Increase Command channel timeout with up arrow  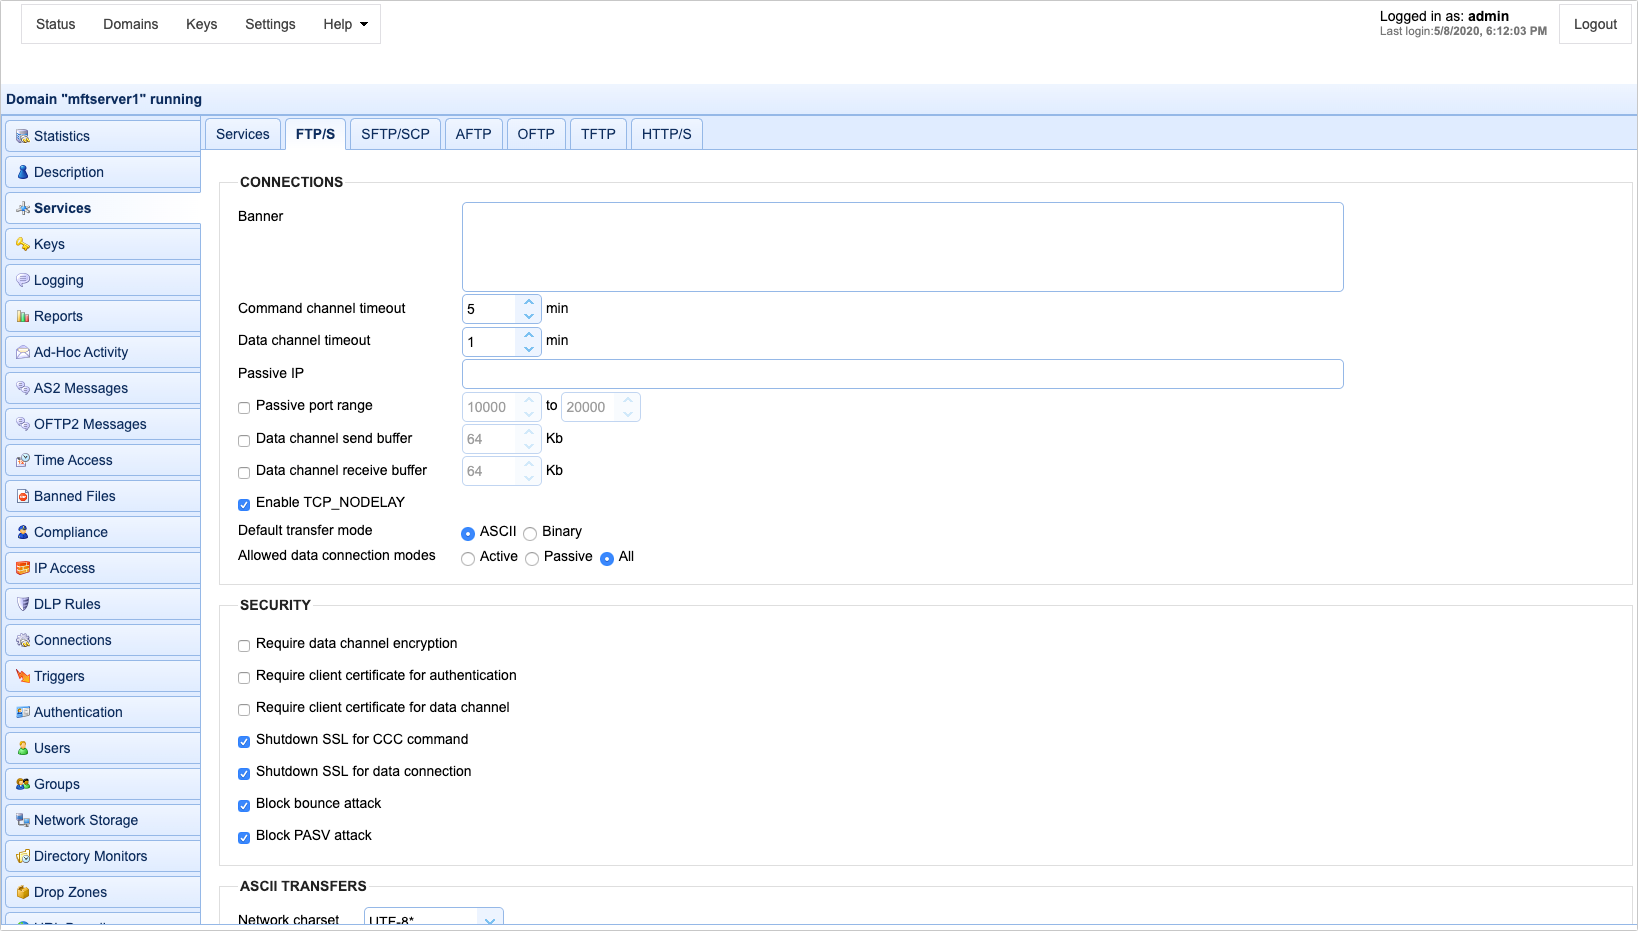[529, 301]
